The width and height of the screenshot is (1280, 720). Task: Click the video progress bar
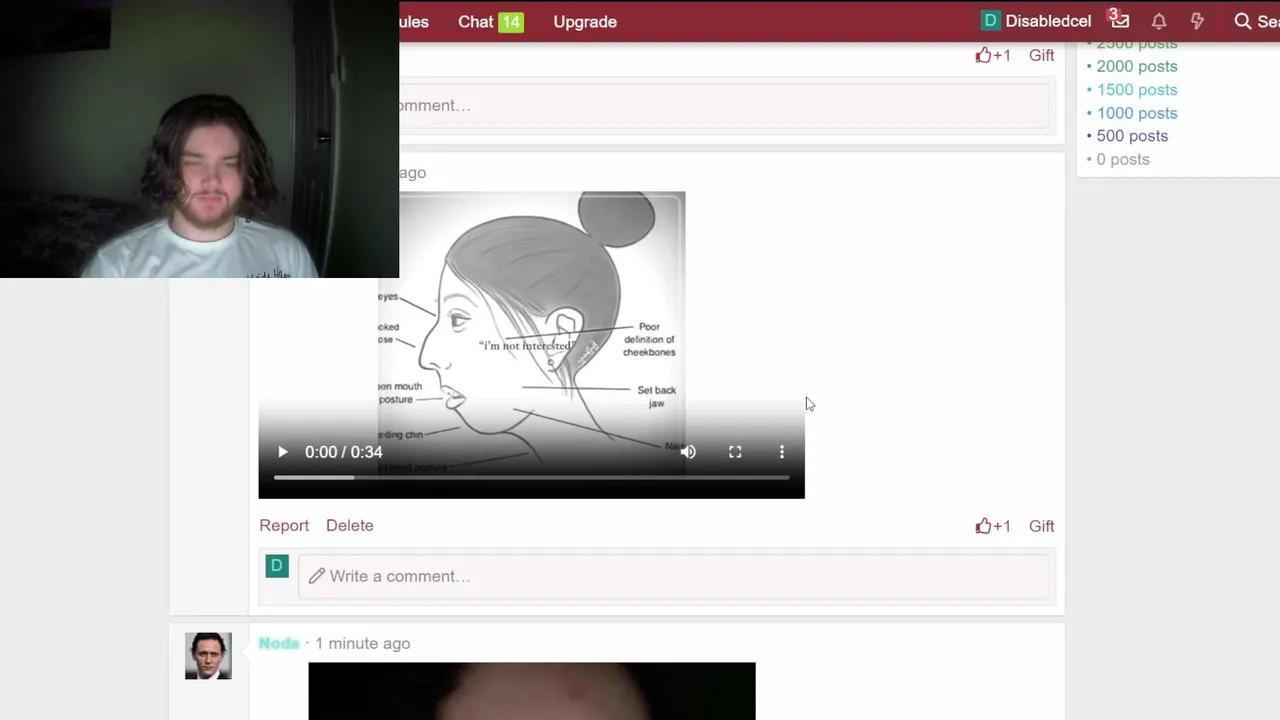click(x=531, y=478)
